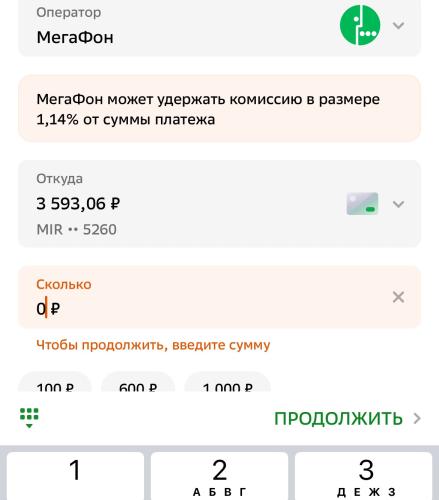The image size is (439, 500).
Task: Tap the MIR card thumbnail icon
Action: (362, 204)
